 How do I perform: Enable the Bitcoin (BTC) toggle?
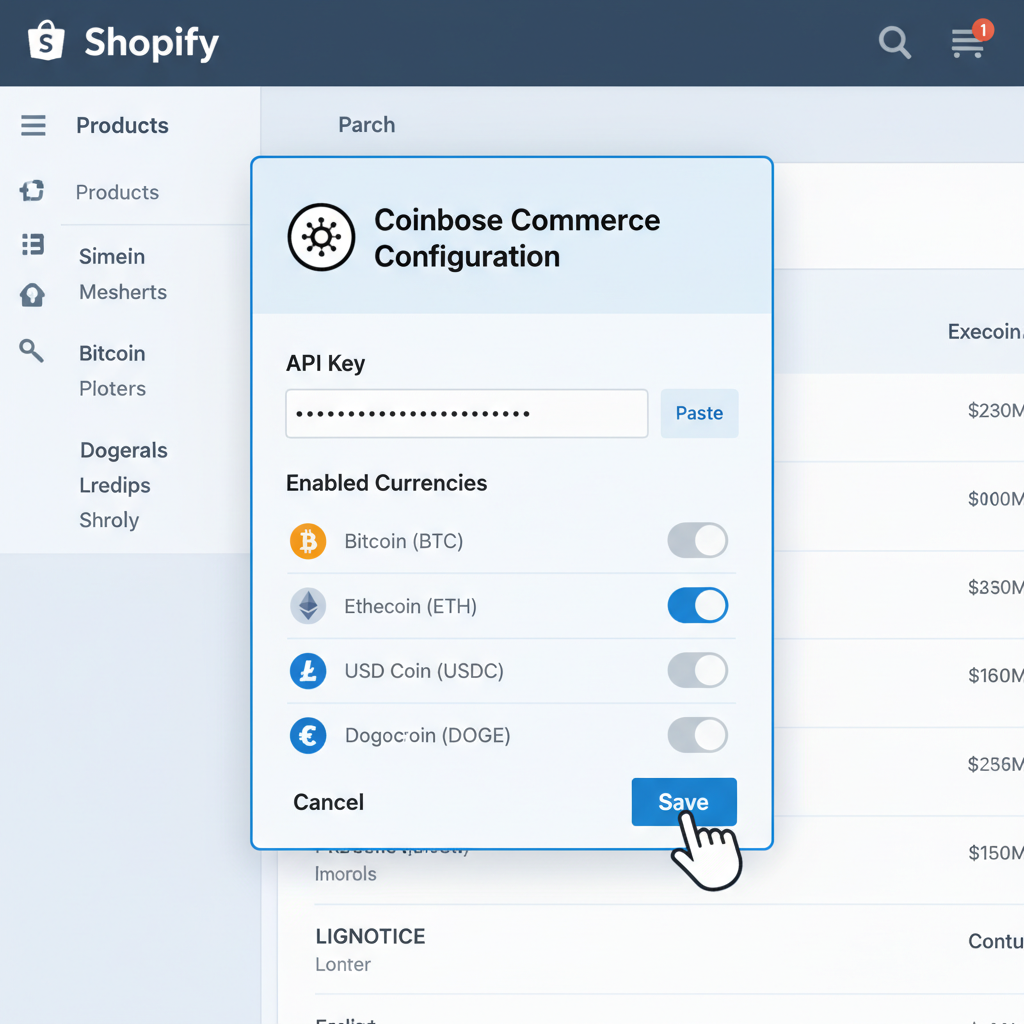697,540
